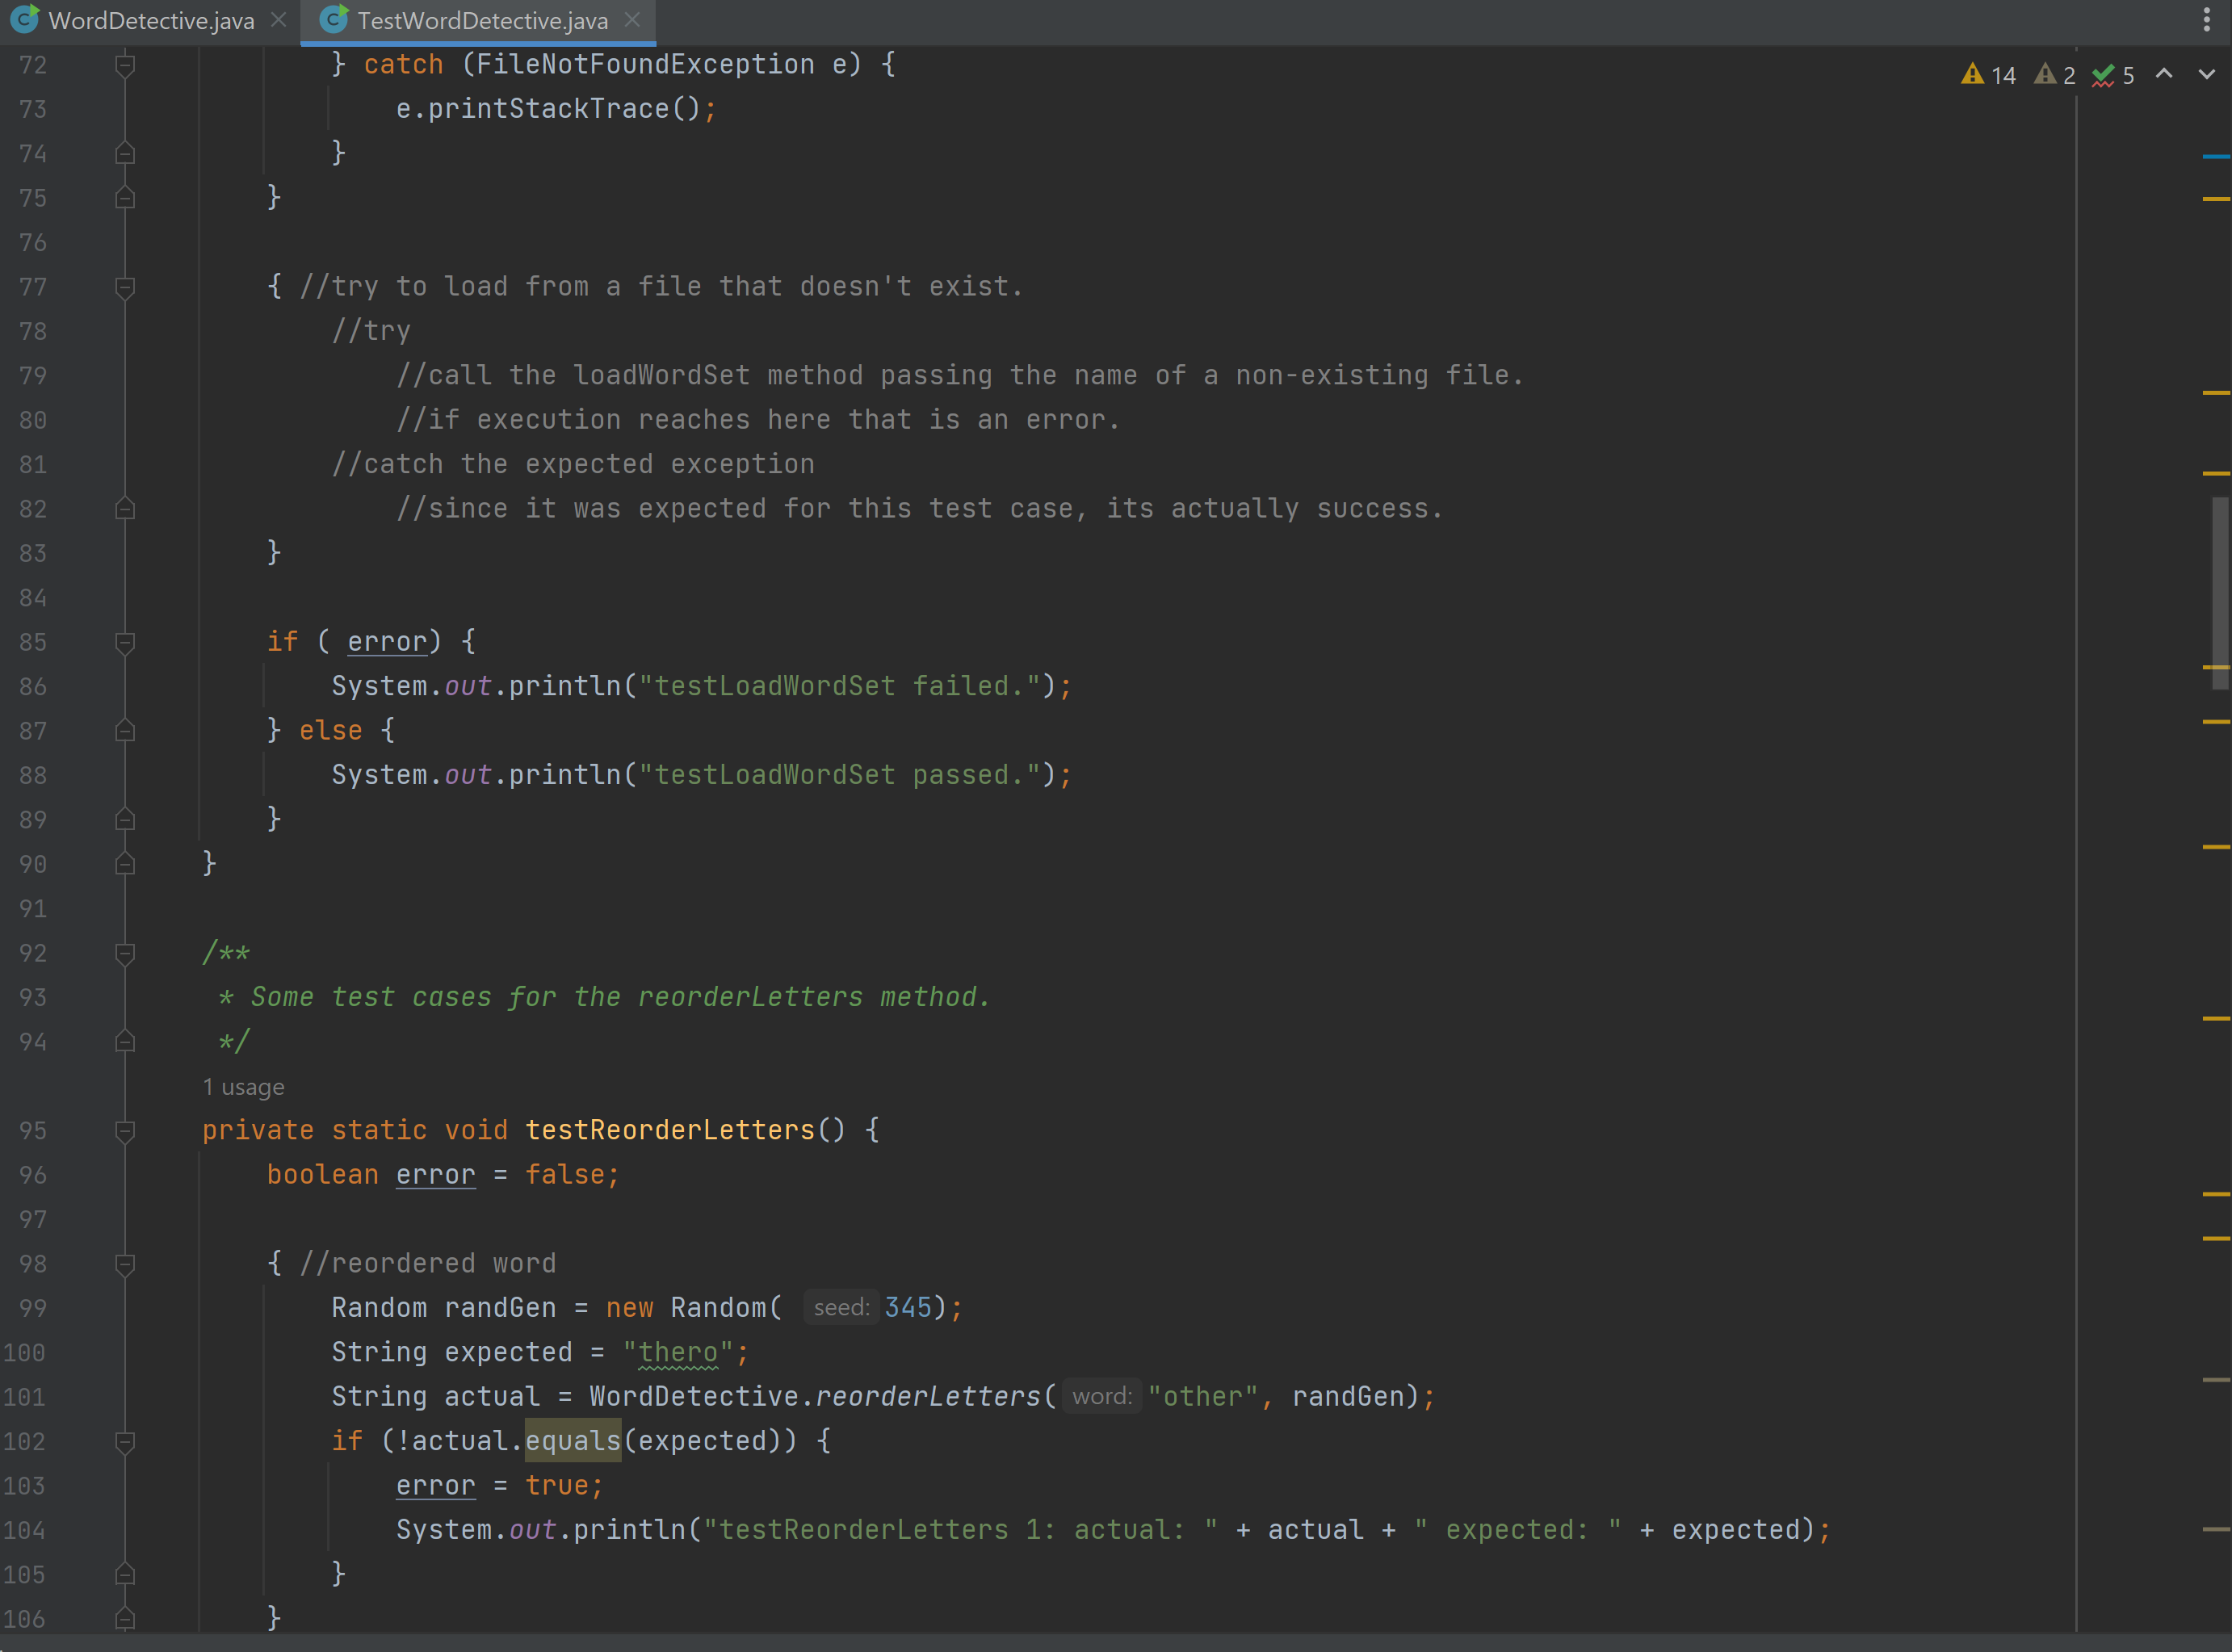Viewport: 2232px width, 1652px height.
Task: Open the editor tabs more-options menu
Action: (x=2207, y=20)
